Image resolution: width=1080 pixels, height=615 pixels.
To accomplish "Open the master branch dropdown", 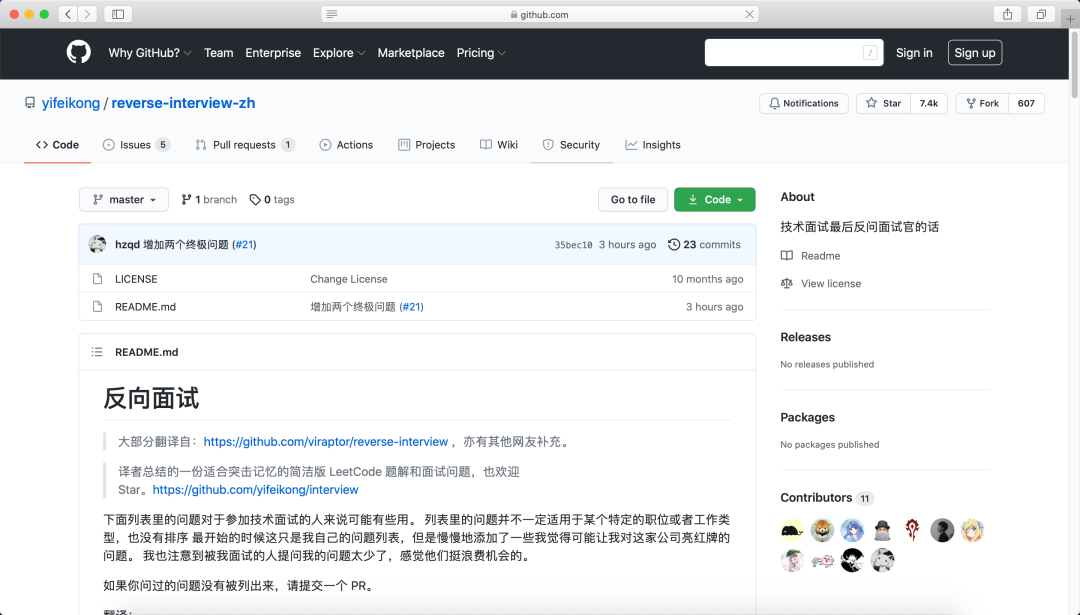I will coord(124,199).
